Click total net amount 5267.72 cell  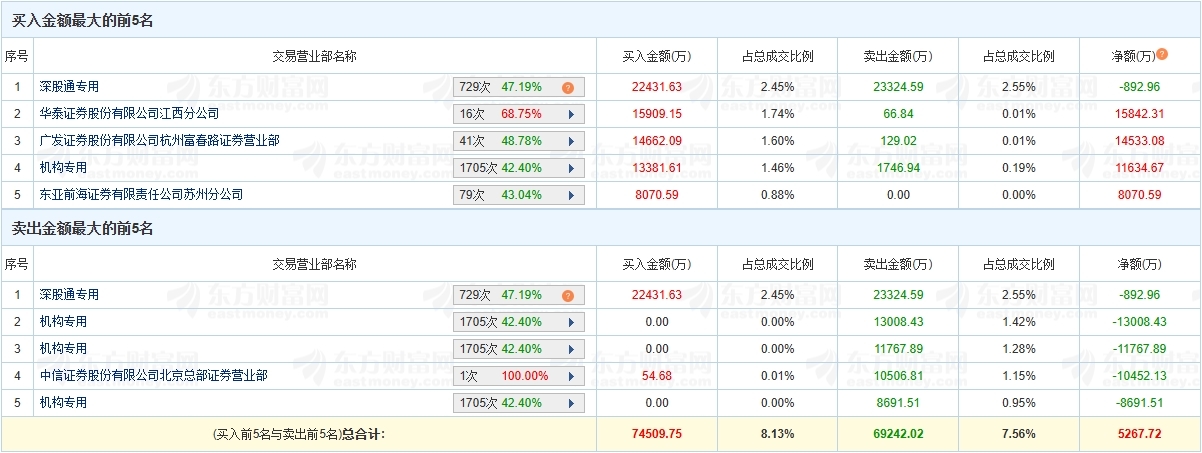pyautogui.click(x=1139, y=434)
